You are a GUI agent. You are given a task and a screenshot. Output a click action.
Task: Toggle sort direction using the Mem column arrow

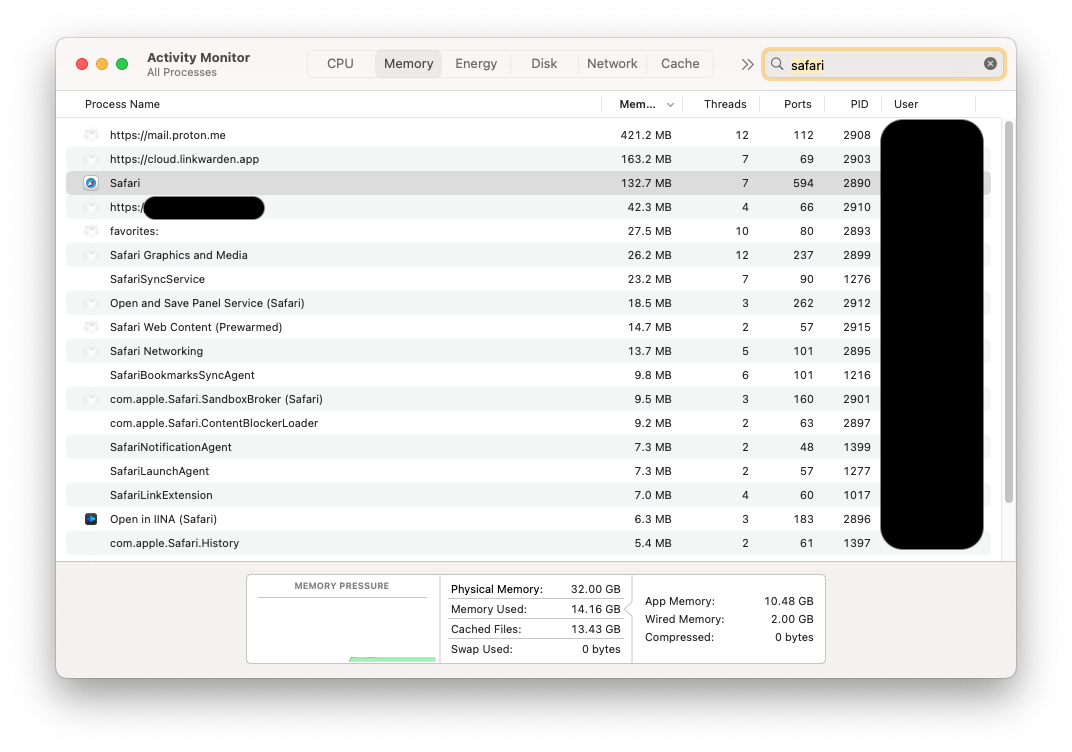[670, 104]
